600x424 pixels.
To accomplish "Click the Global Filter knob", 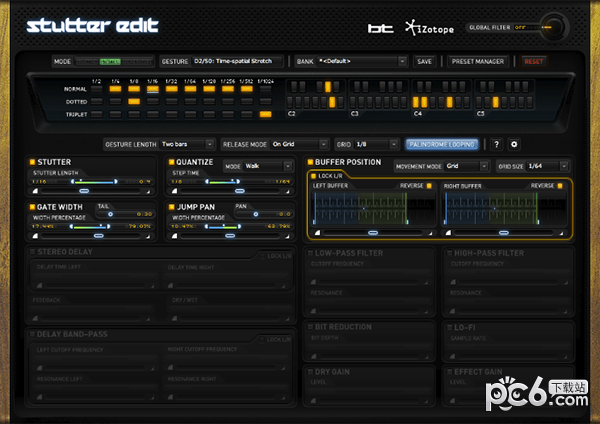I will coord(554,28).
